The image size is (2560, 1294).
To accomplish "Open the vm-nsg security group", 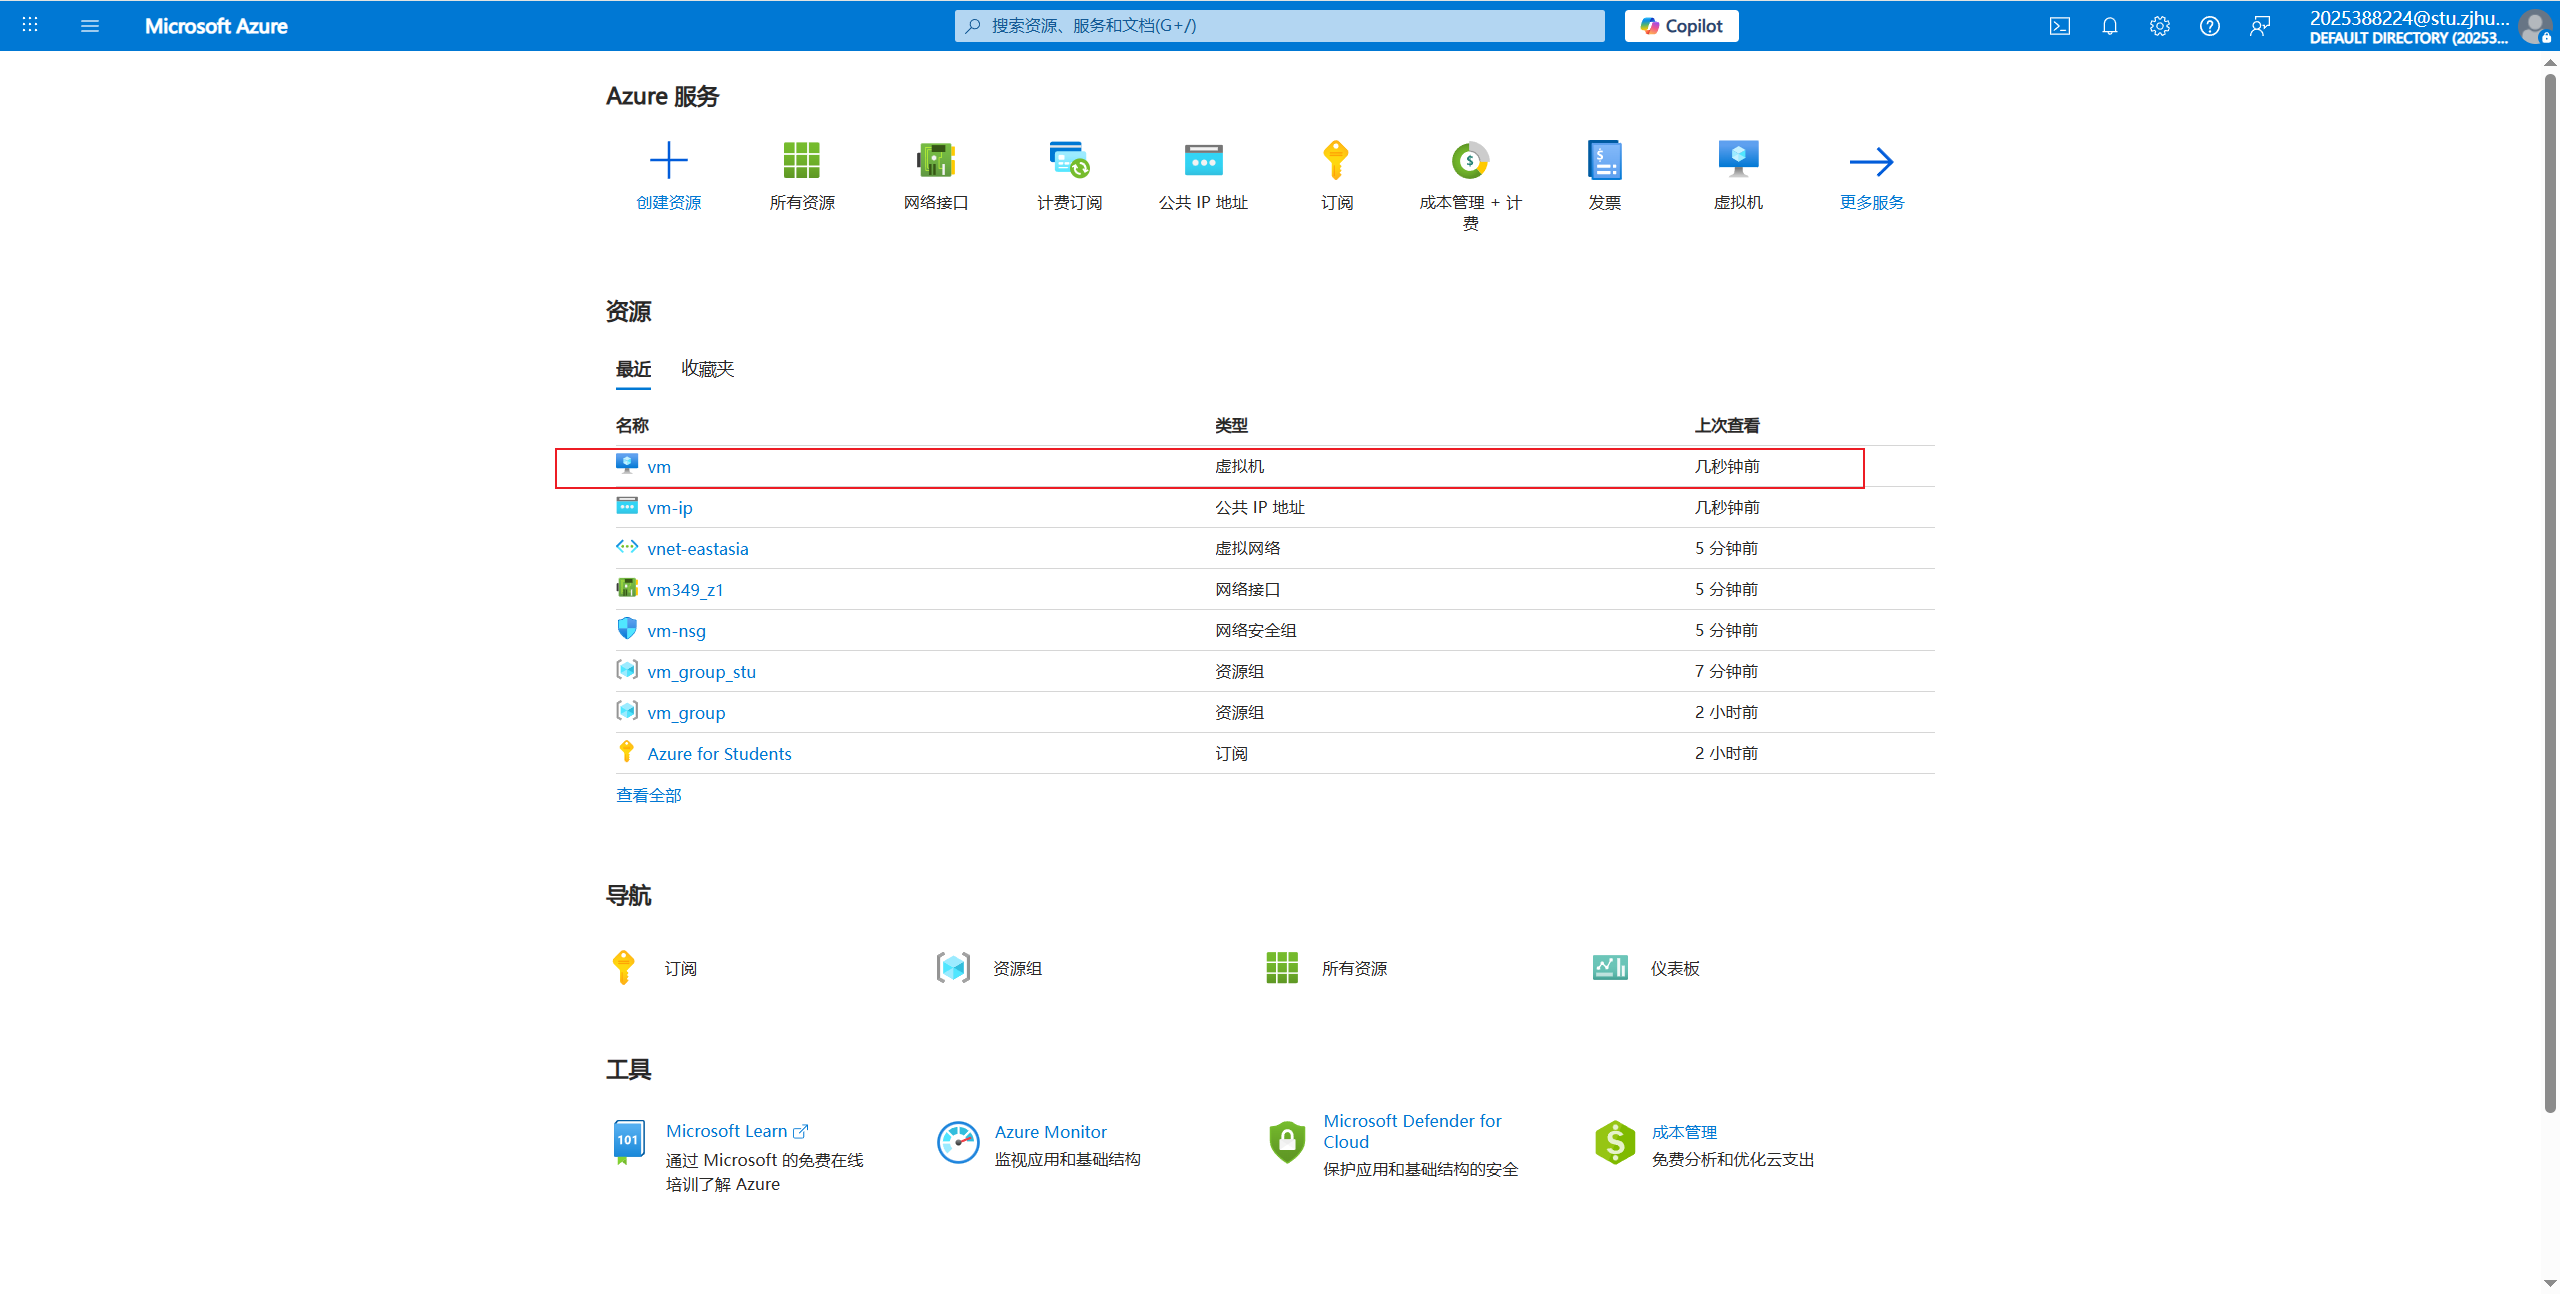I will [x=677, y=631].
